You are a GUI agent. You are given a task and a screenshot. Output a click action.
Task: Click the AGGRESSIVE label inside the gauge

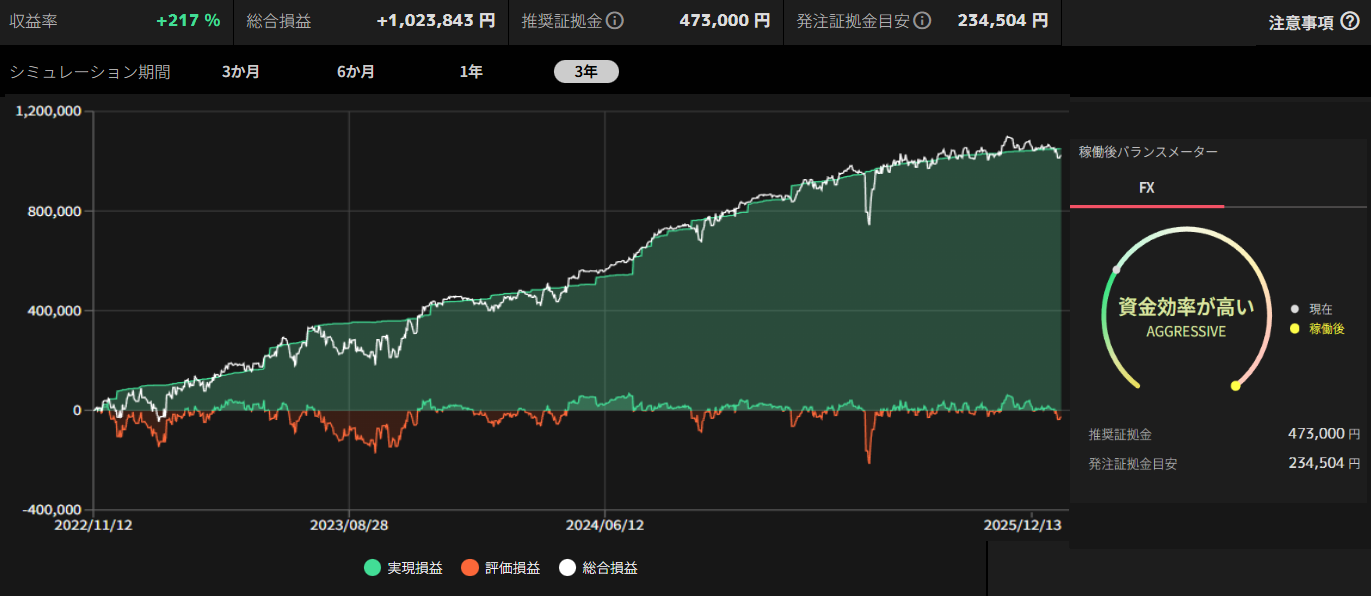tap(1185, 331)
